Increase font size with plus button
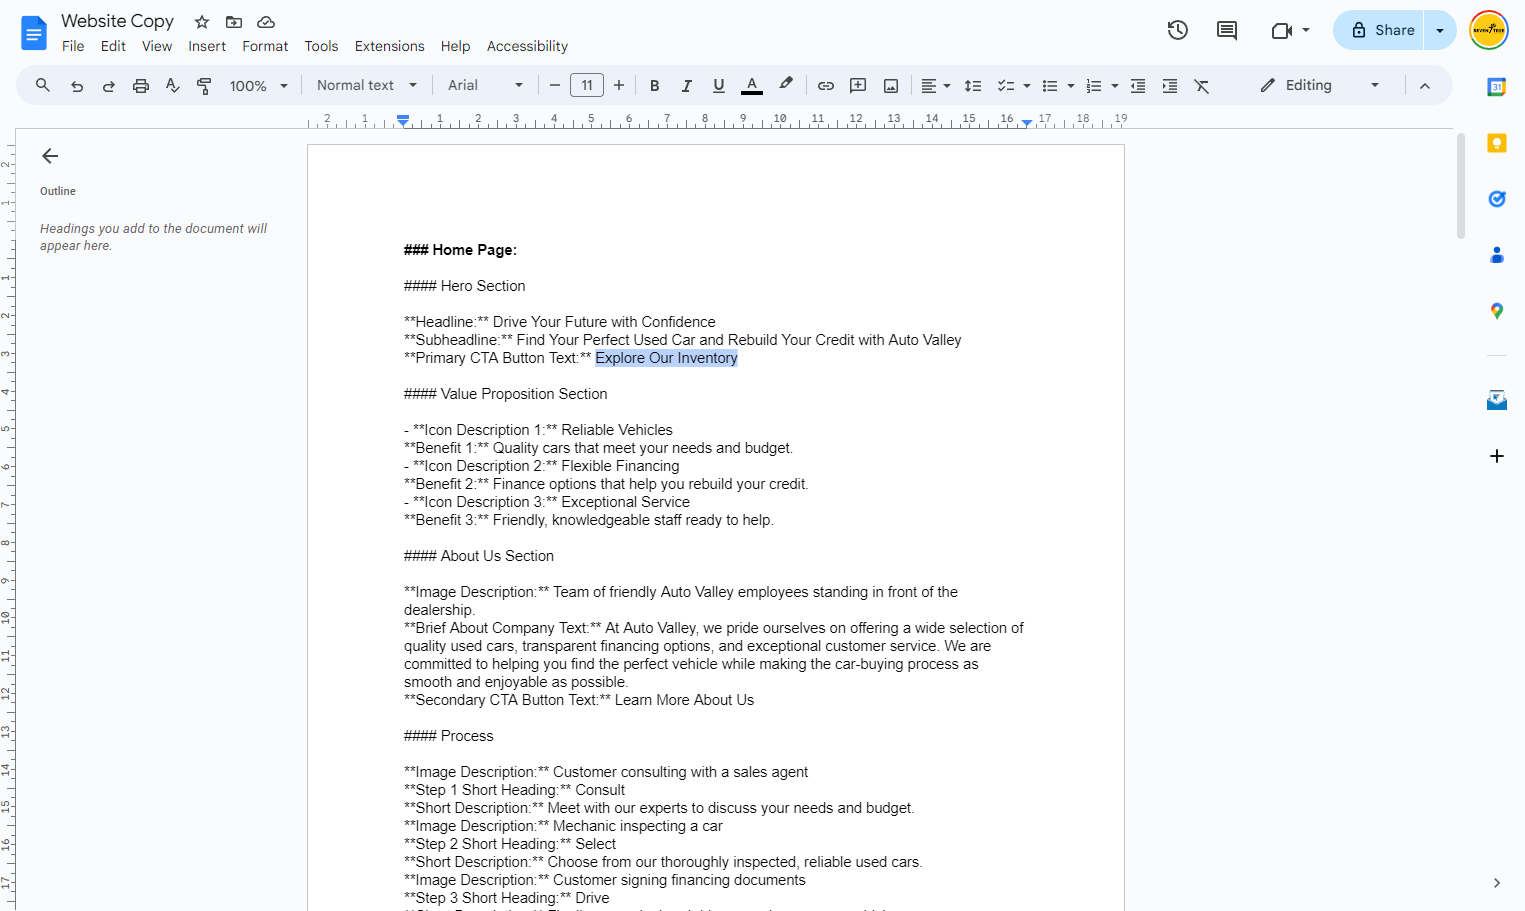The width and height of the screenshot is (1525, 911). [619, 86]
